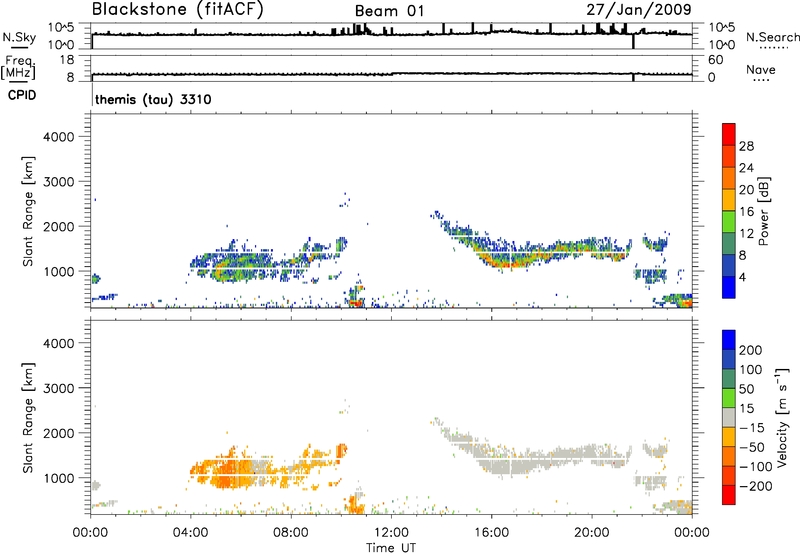The height and width of the screenshot is (554, 800).
Task: Click the "-200" velocity colorbar value
Action: tap(756, 486)
